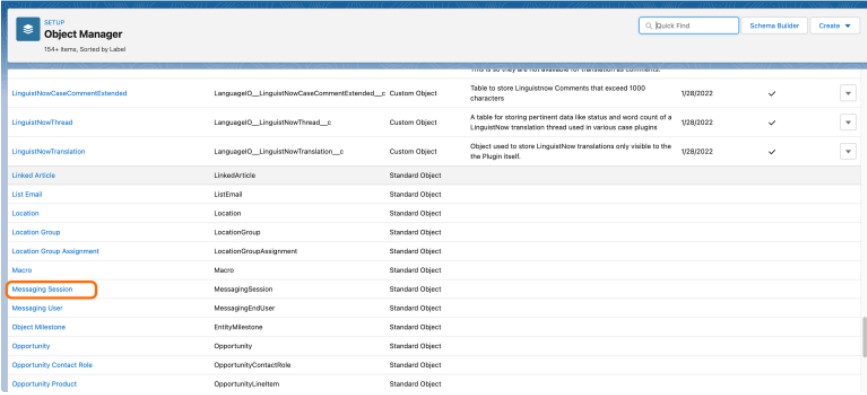Image resolution: width=867 pixels, height=395 pixels.
Task: Click API name MessagingEndUser
Action: point(244,308)
